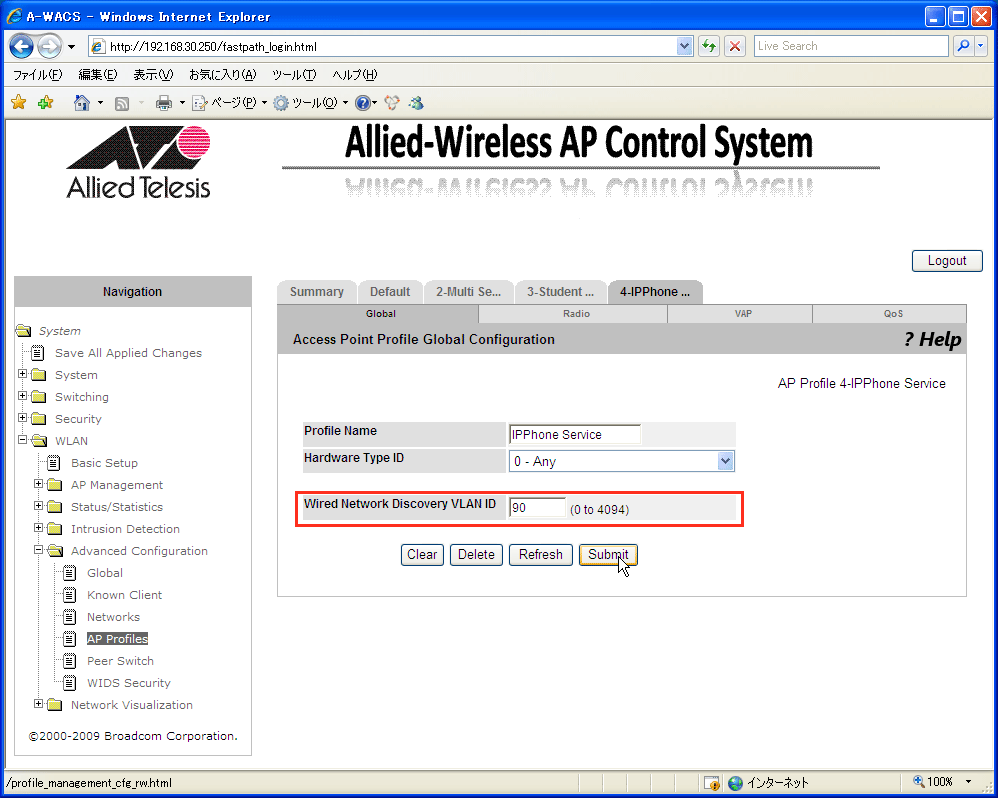Stop loading with the red X icon
The width and height of the screenshot is (998, 798).
pyautogui.click(x=735, y=46)
